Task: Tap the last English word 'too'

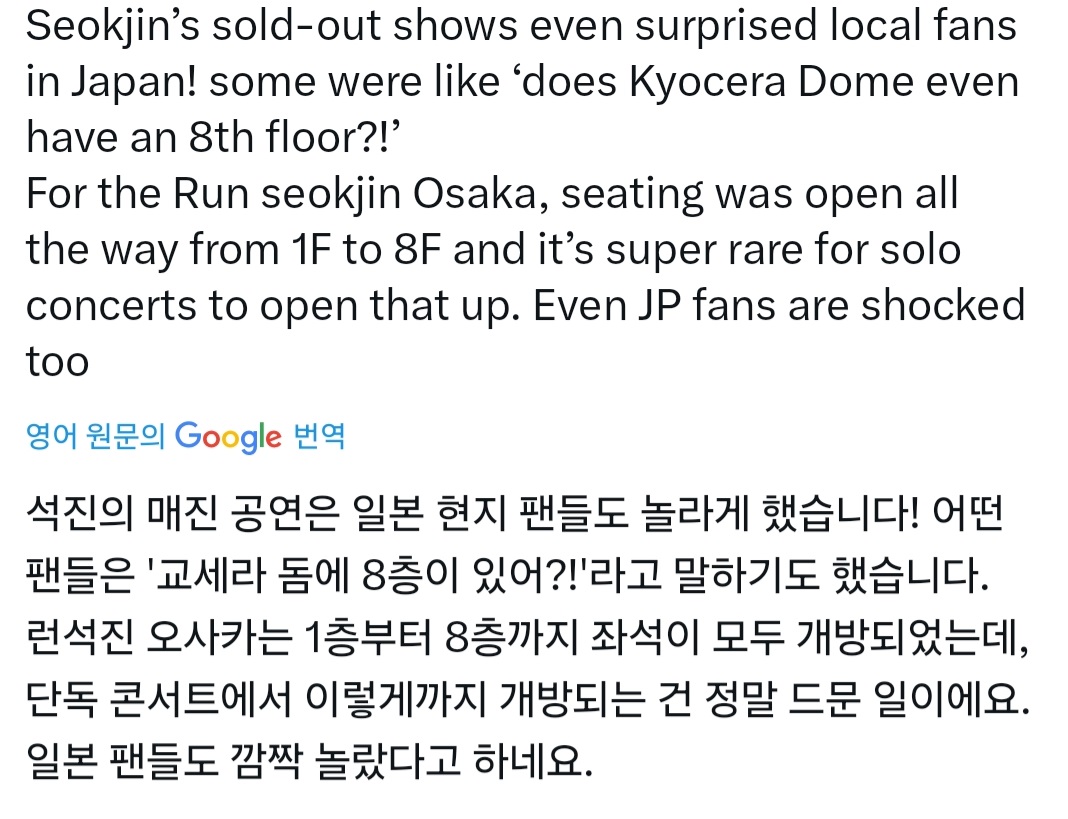Action: [57, 361]
